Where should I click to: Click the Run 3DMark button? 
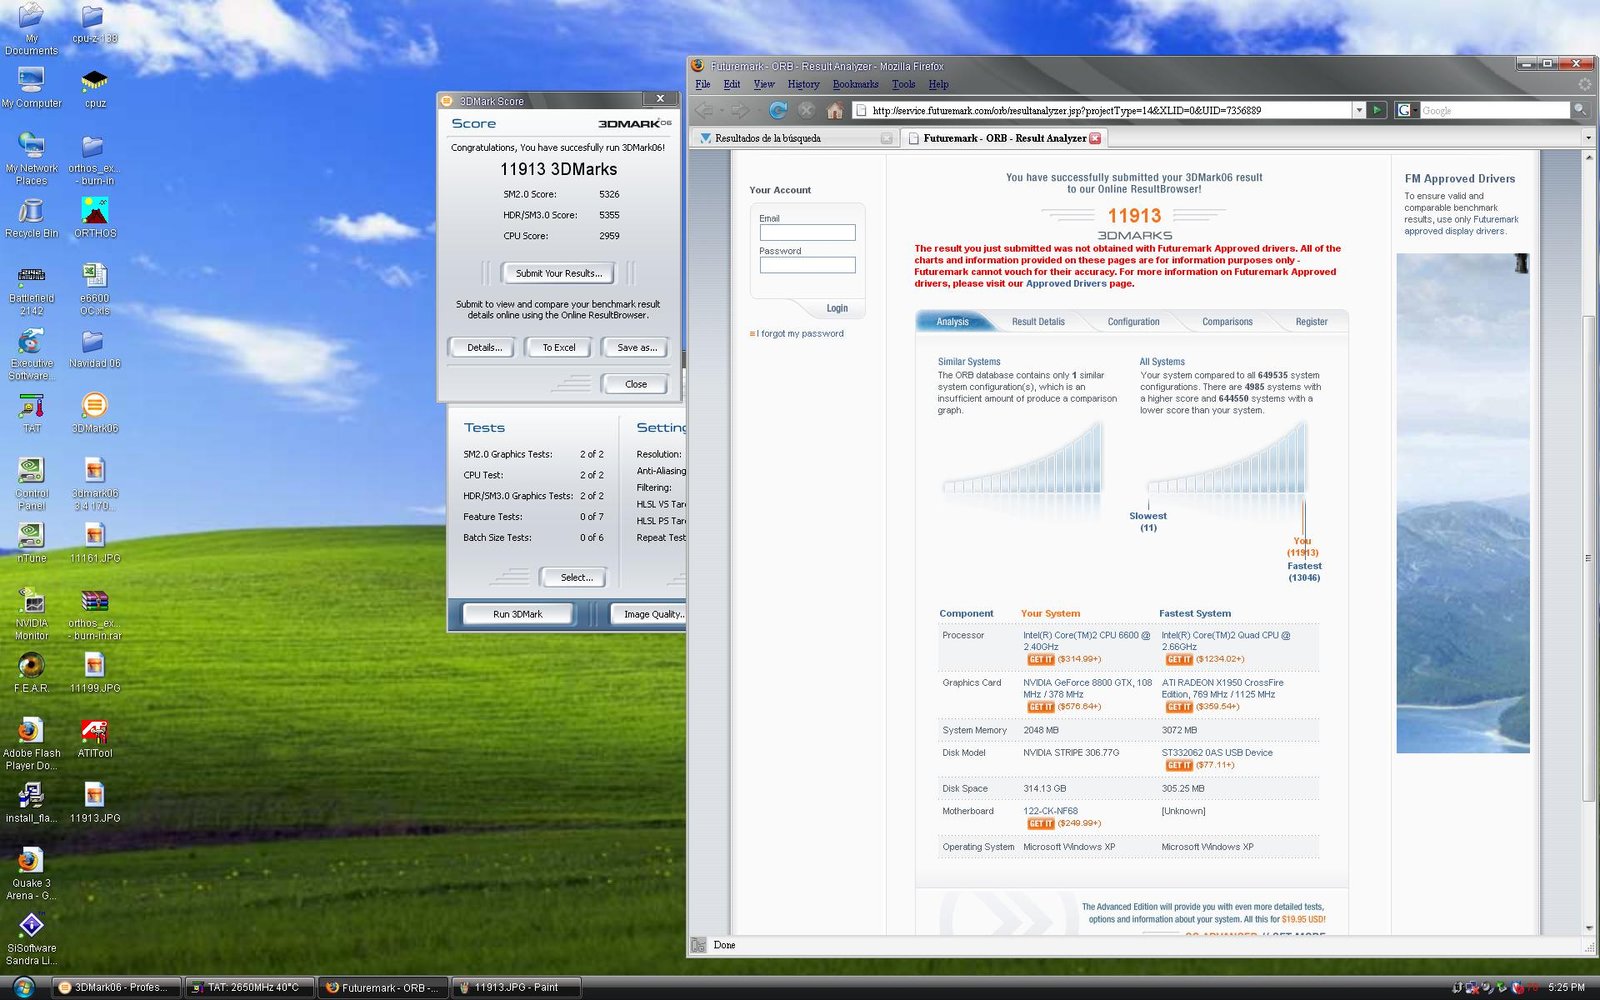pyautogui.click(x=517, y=614)
